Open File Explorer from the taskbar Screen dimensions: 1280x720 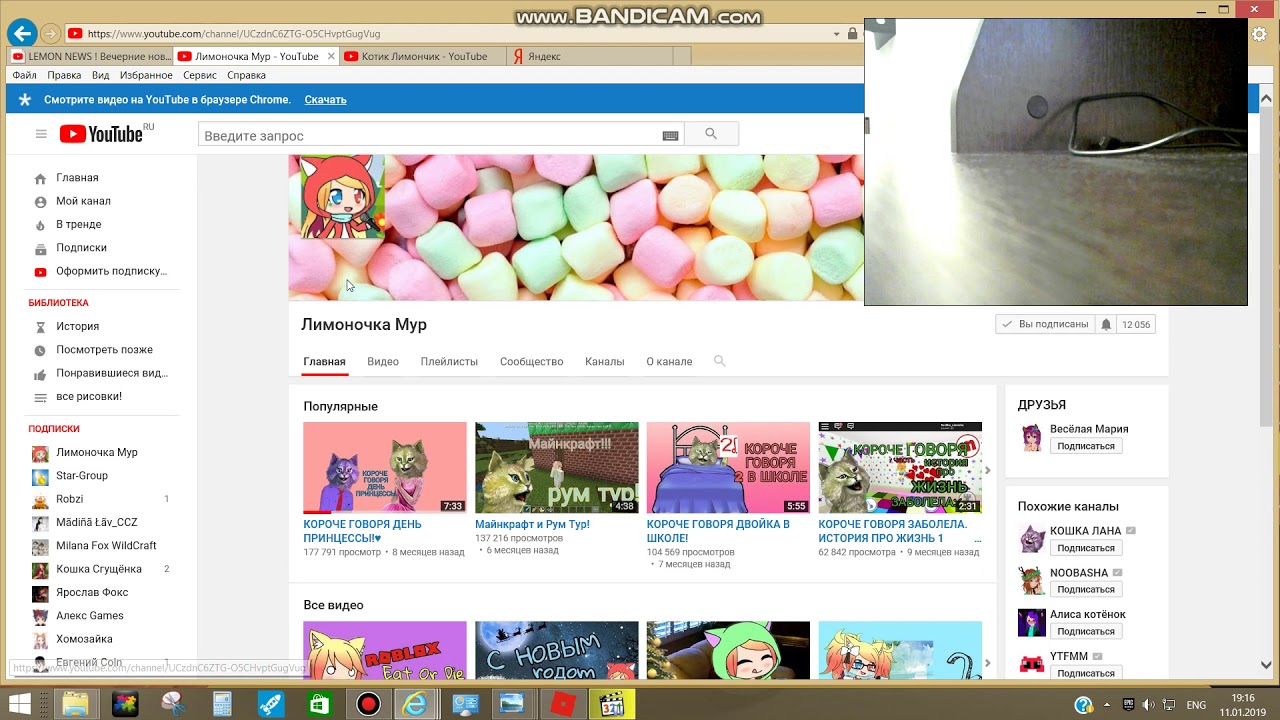pos(76,705)
